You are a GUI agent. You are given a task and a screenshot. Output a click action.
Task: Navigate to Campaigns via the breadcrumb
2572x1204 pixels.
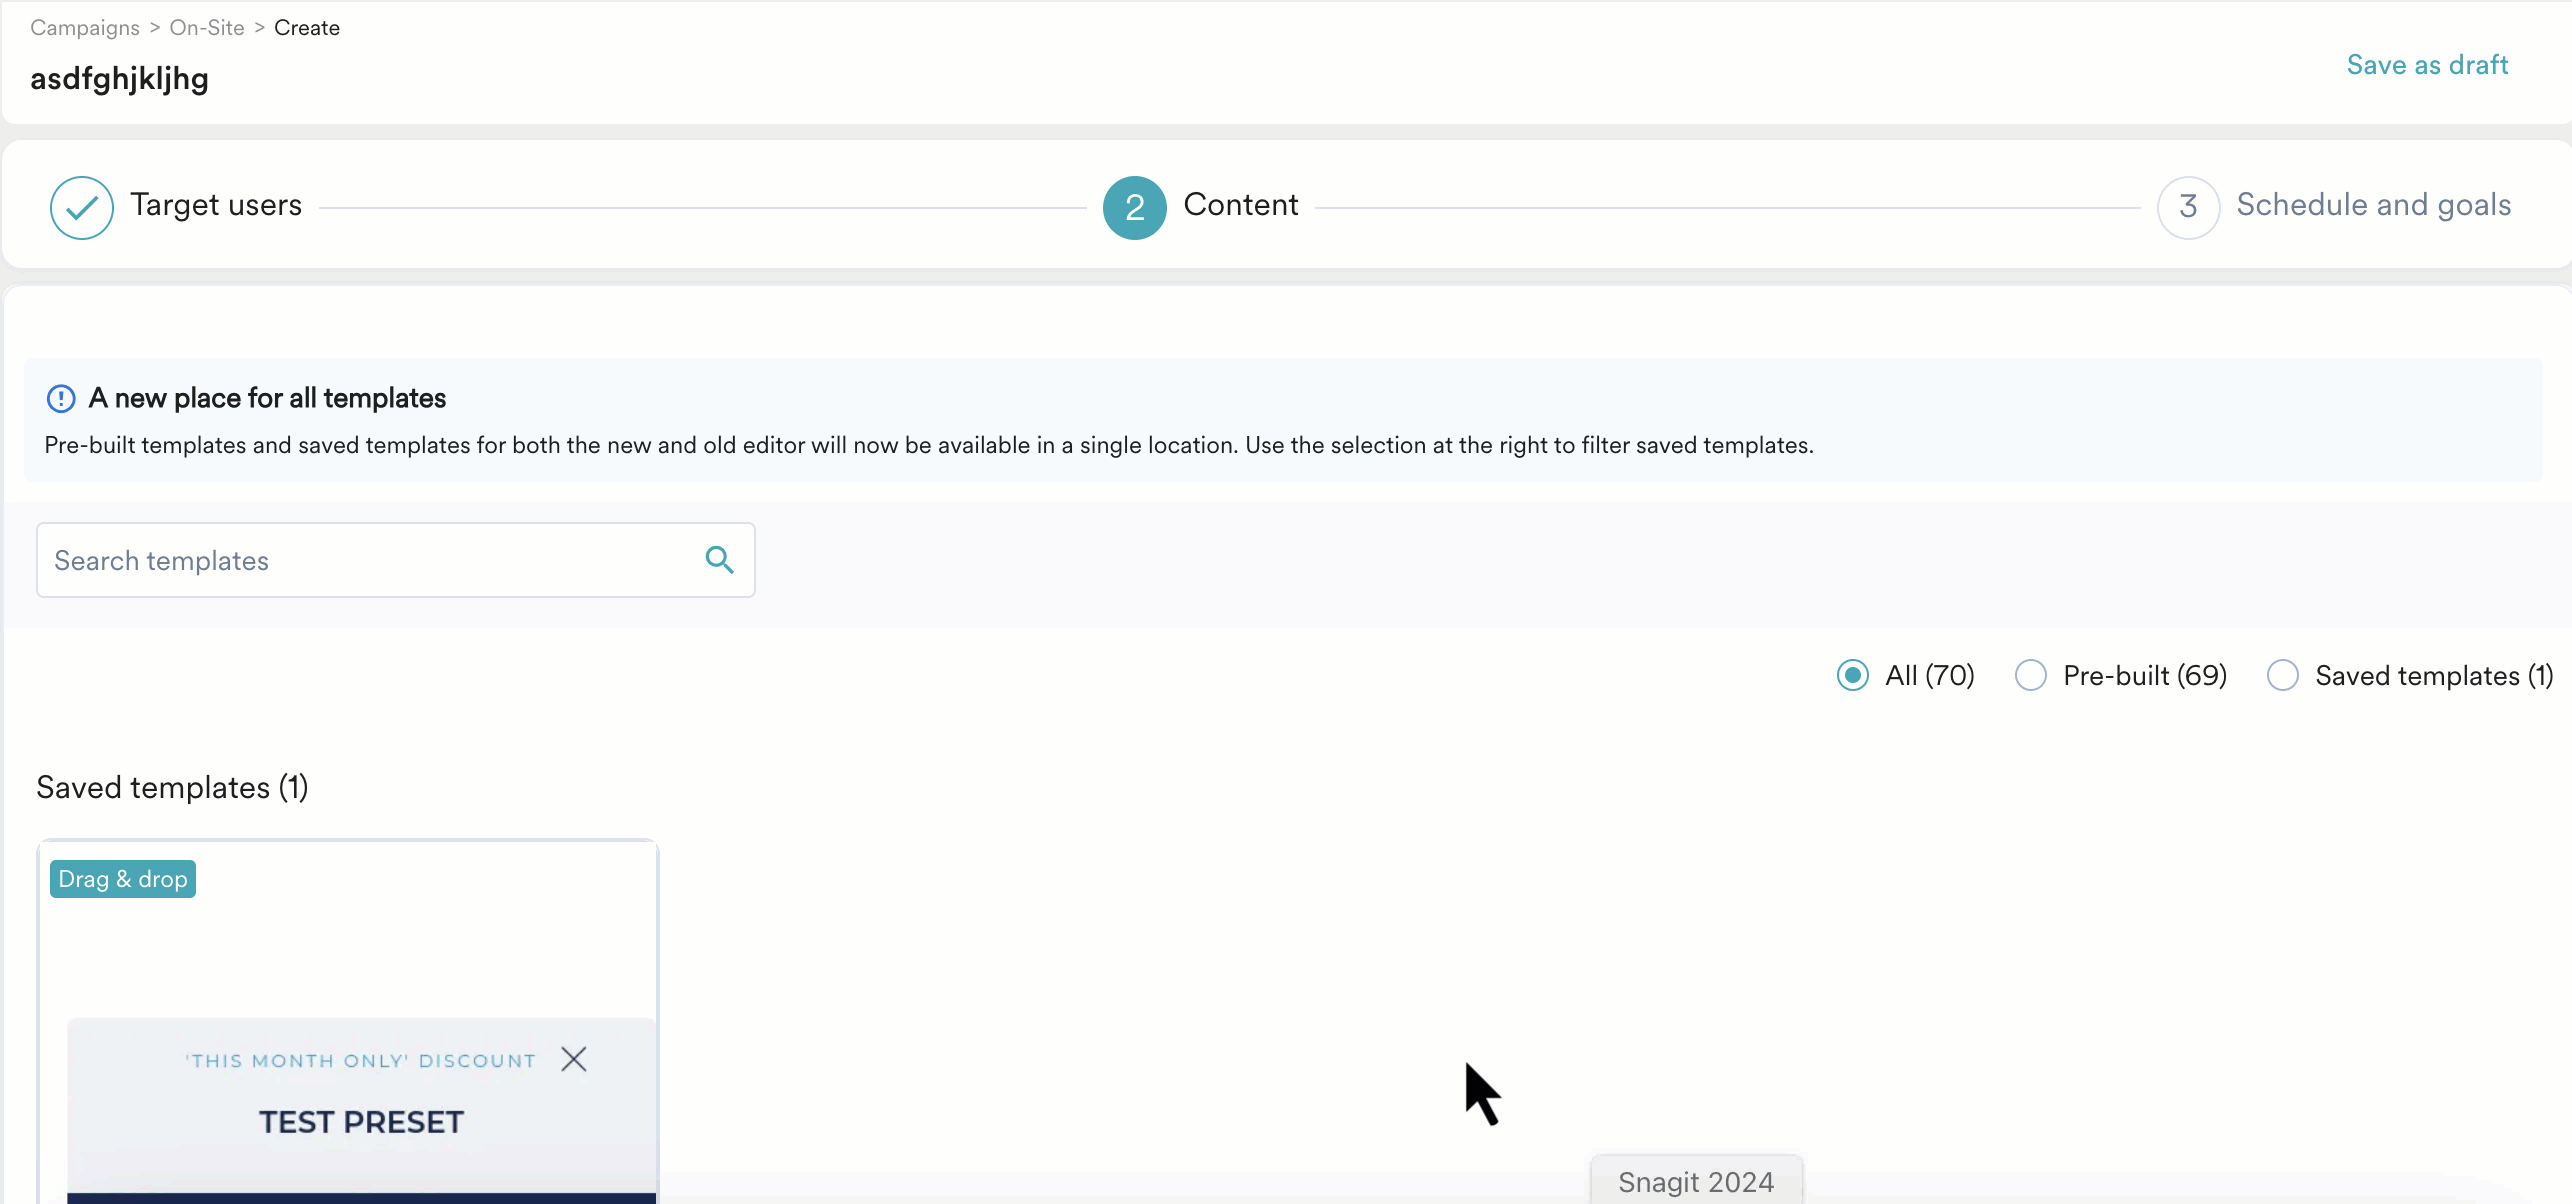tap(85, 27)
